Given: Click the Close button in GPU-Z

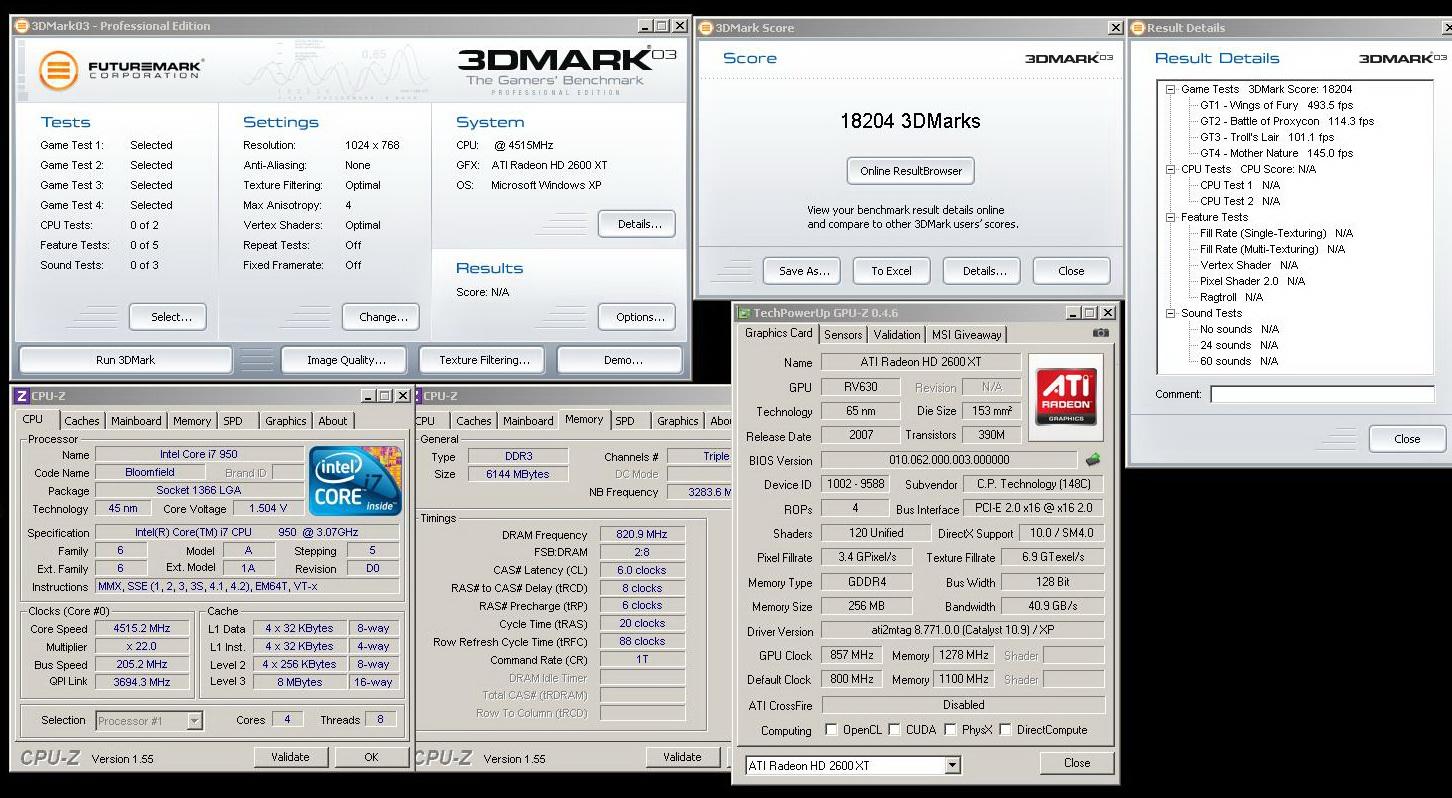Looking at the screenshot, I should [1077, 763].
